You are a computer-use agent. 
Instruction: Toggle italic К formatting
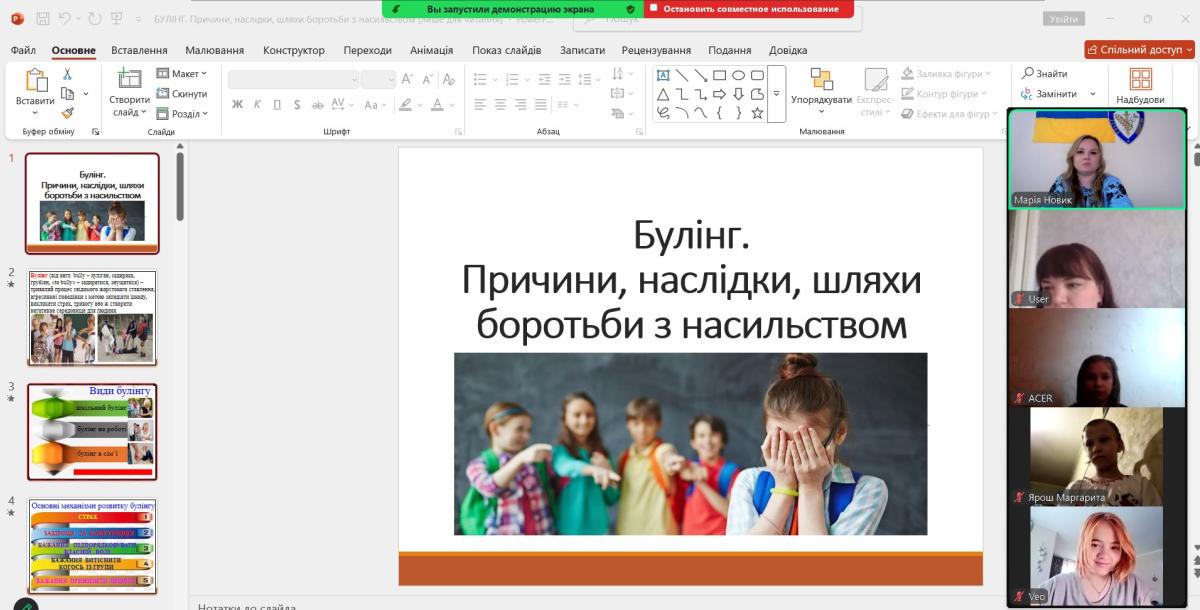[x=257, y=104]
